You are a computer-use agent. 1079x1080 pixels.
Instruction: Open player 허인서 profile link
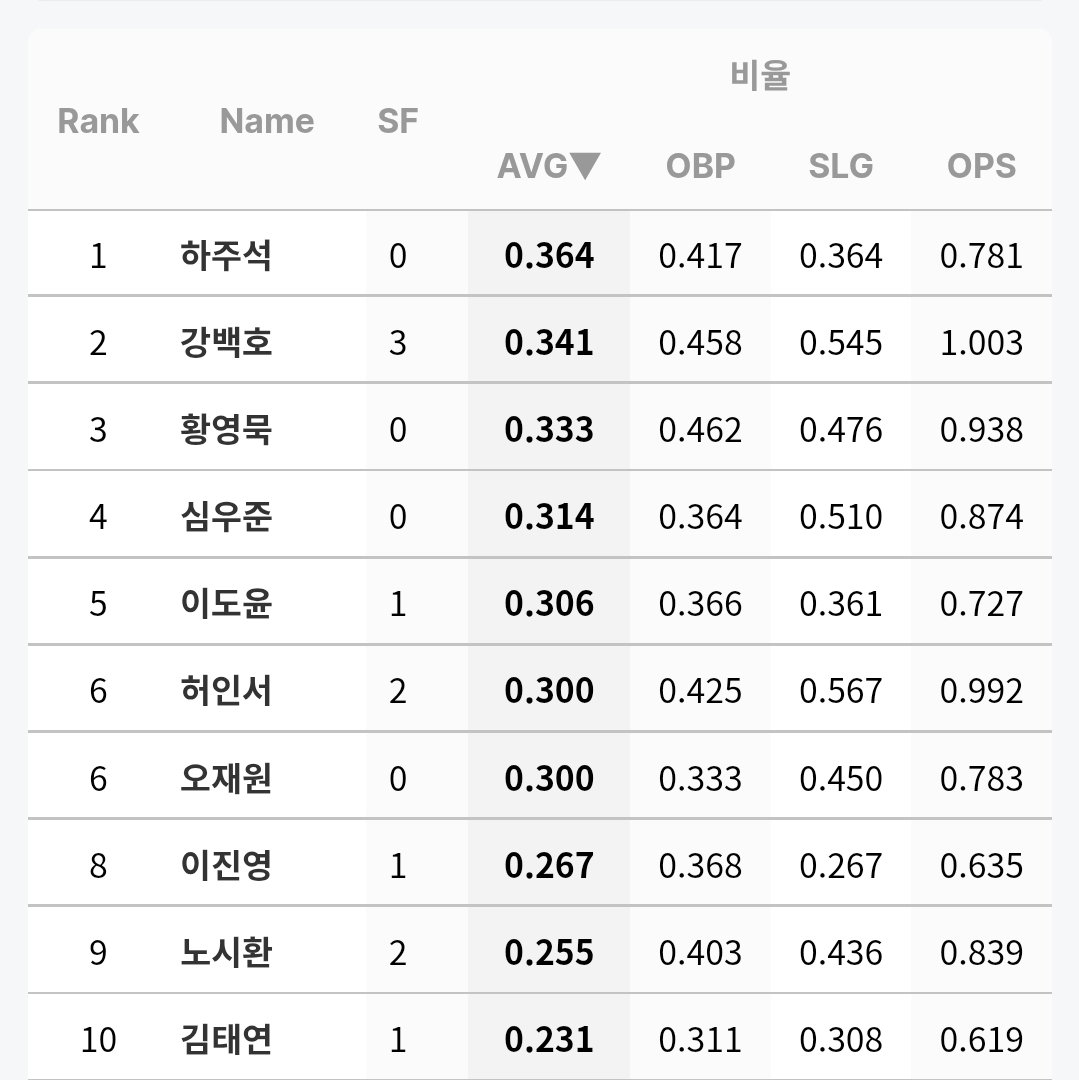226,691
